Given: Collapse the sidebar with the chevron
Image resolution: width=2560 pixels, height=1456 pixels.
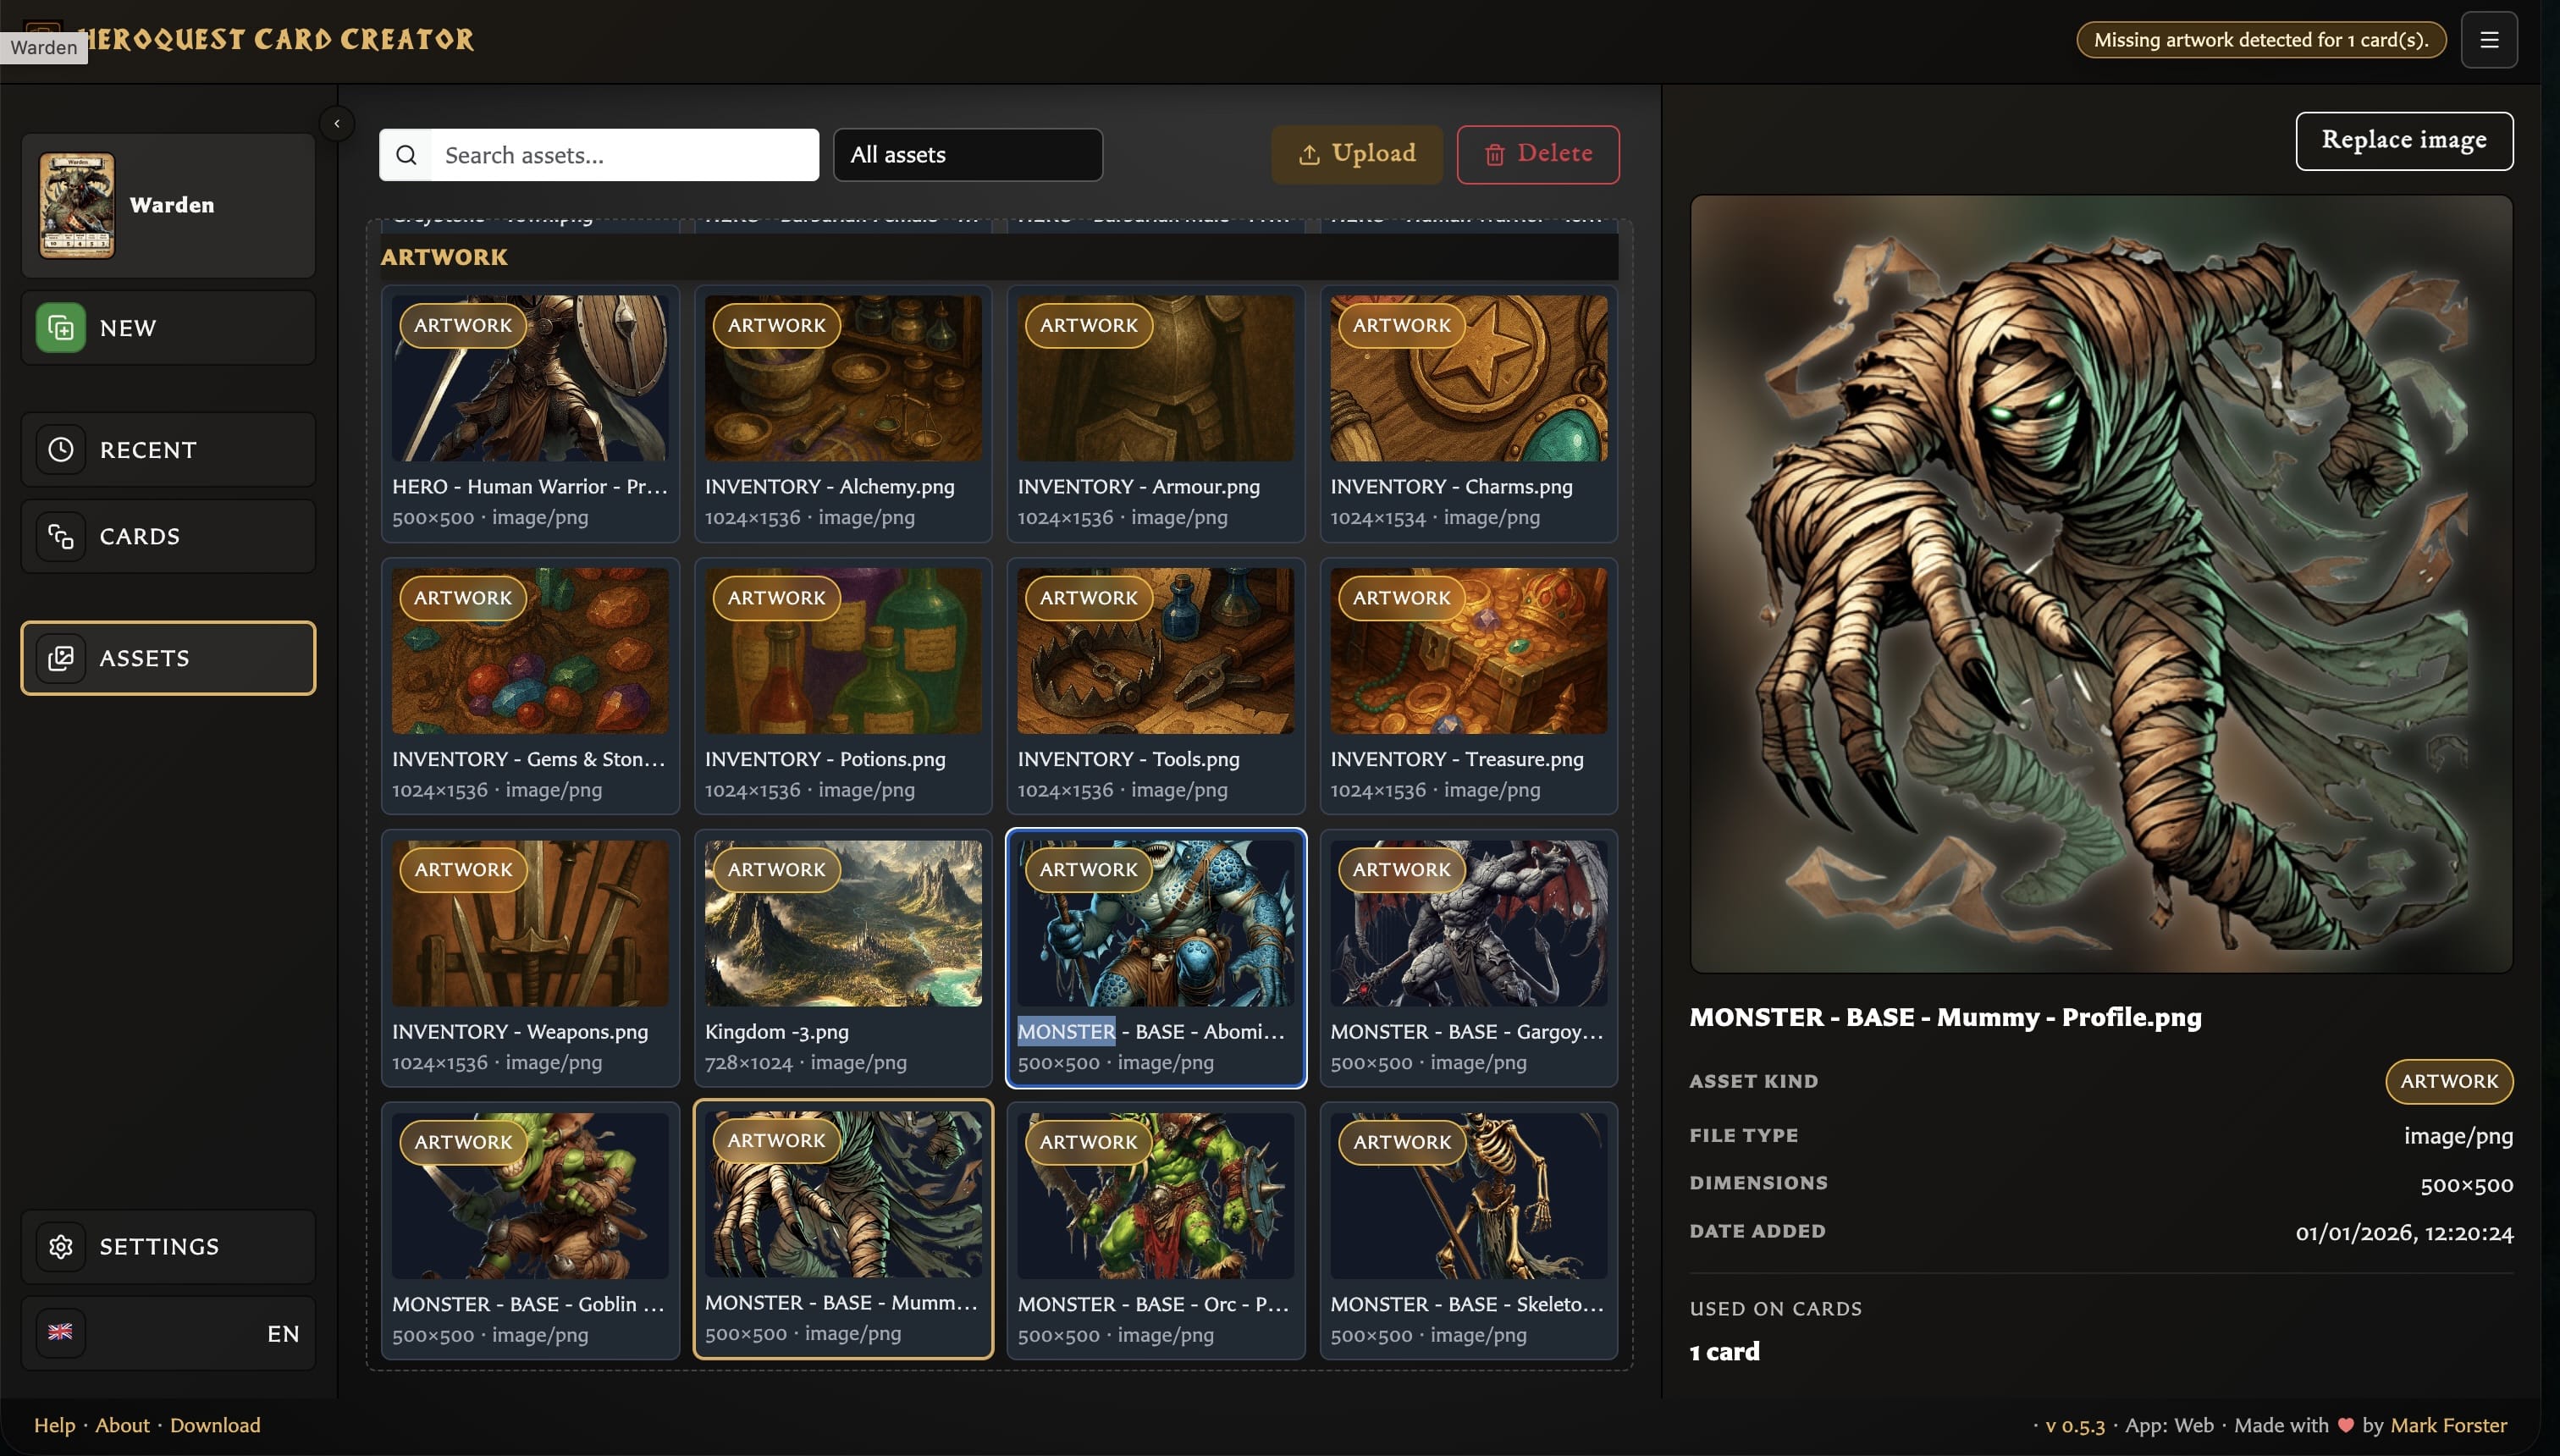Looking at the screenshot, I should (x=337, y=124).
